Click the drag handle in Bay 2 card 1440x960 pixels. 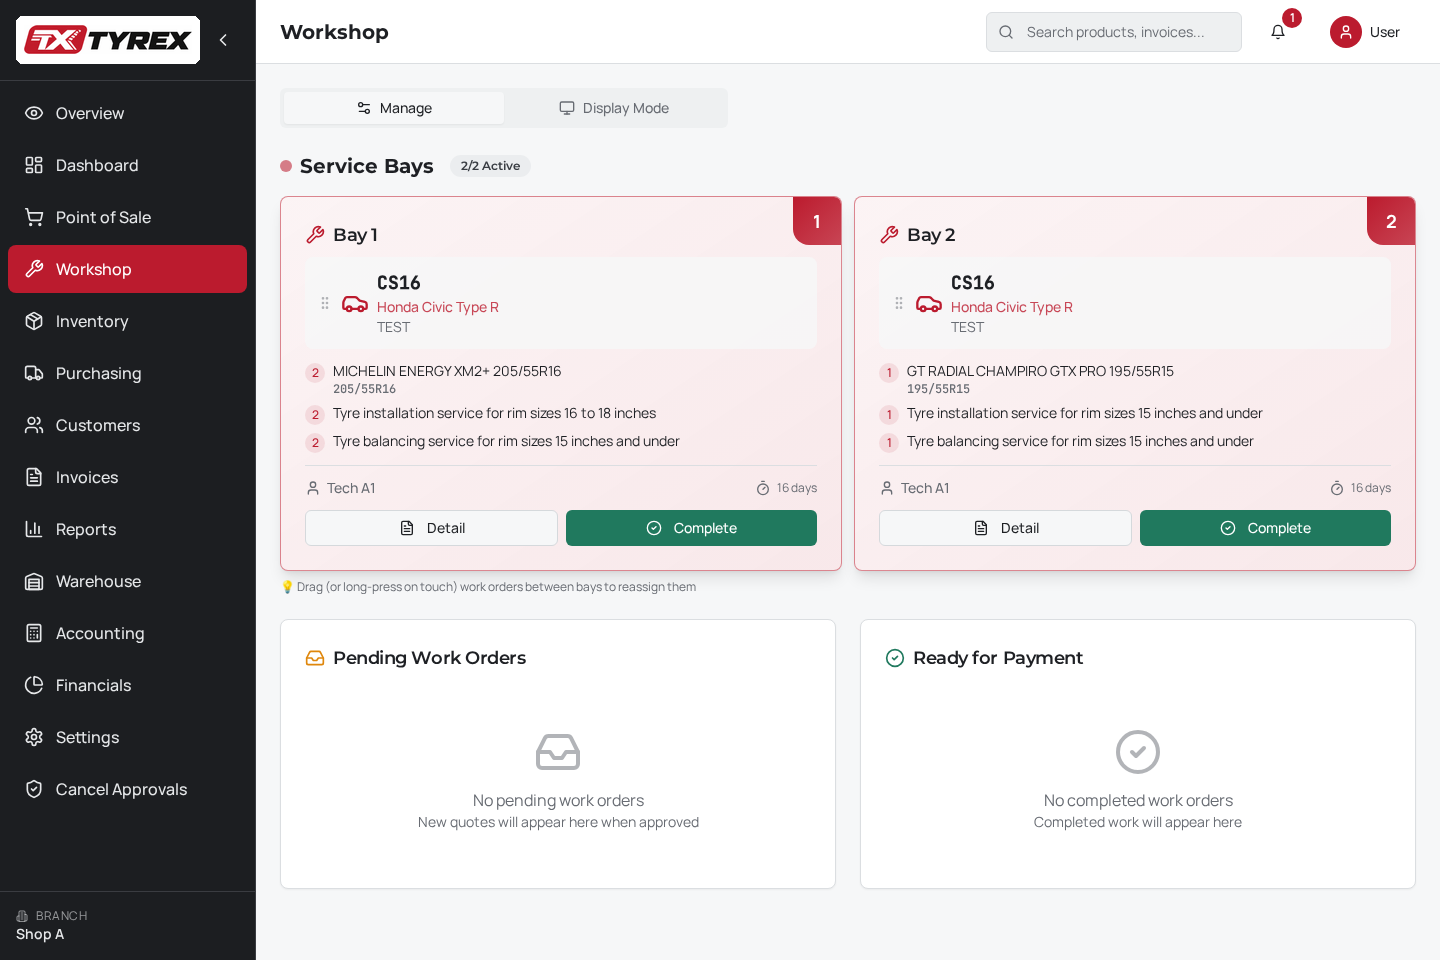(899, 303)
